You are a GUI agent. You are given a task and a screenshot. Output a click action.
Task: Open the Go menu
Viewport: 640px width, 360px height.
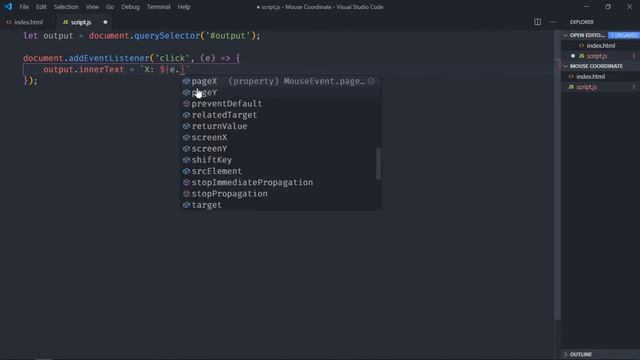coord(110,7)
